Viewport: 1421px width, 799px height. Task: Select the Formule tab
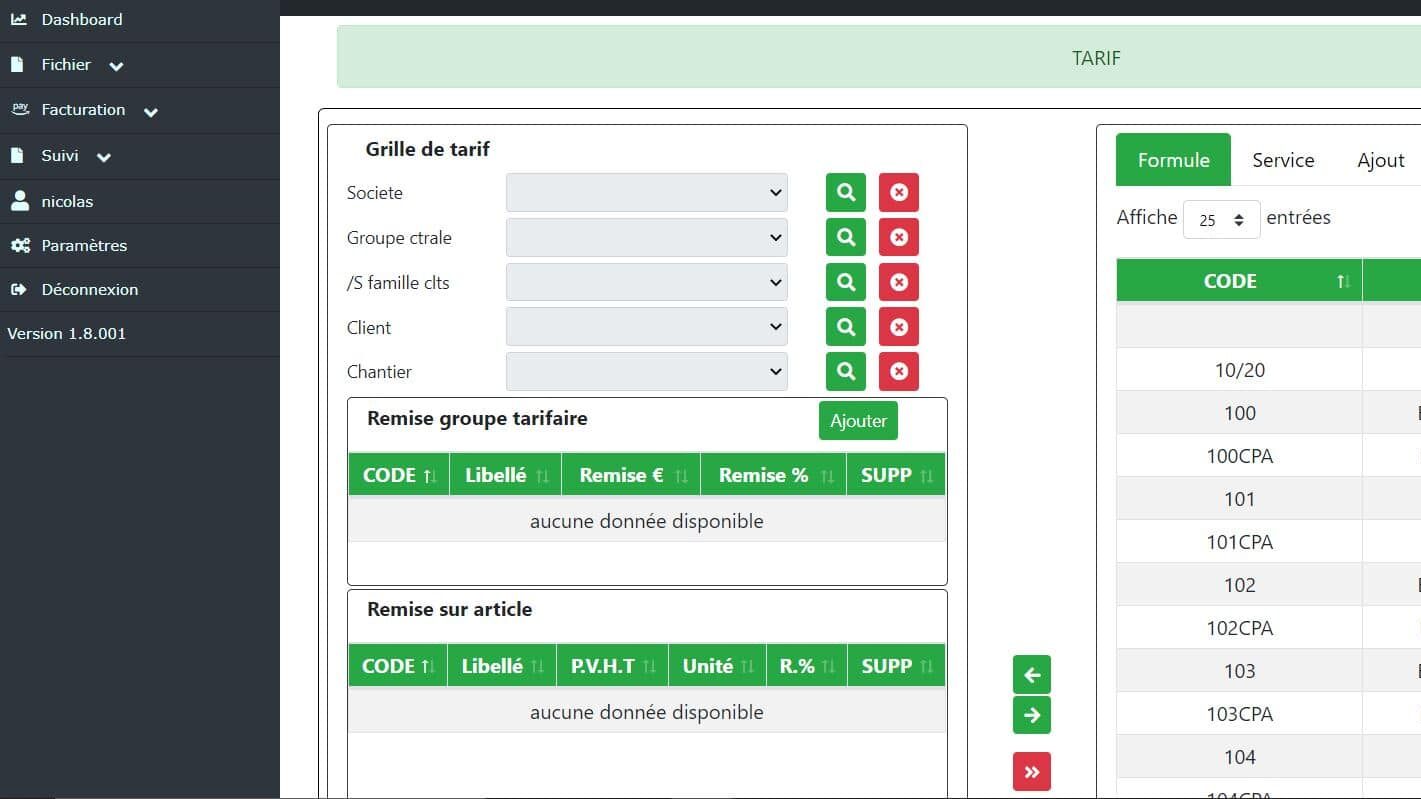[x=1173, y=160]
